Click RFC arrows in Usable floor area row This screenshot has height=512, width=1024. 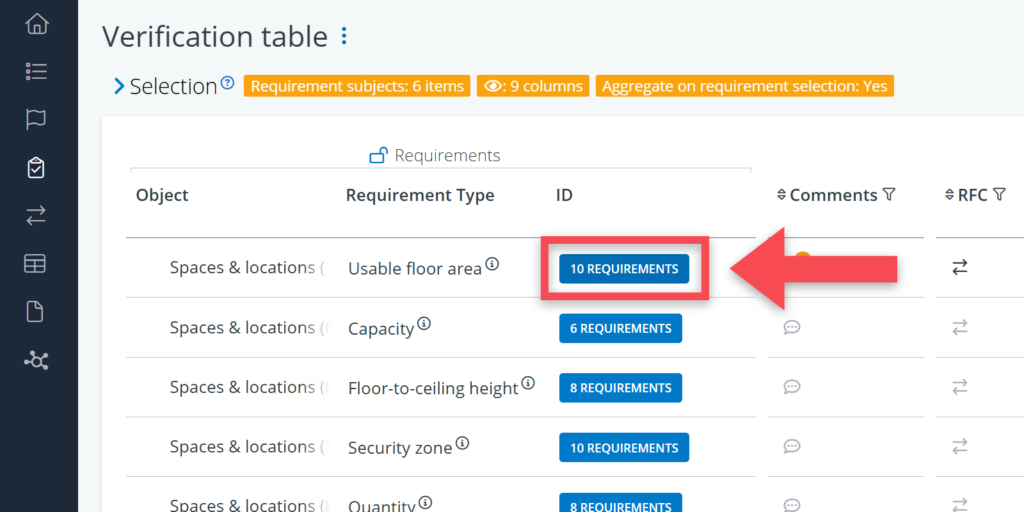[x=960, y=267]
